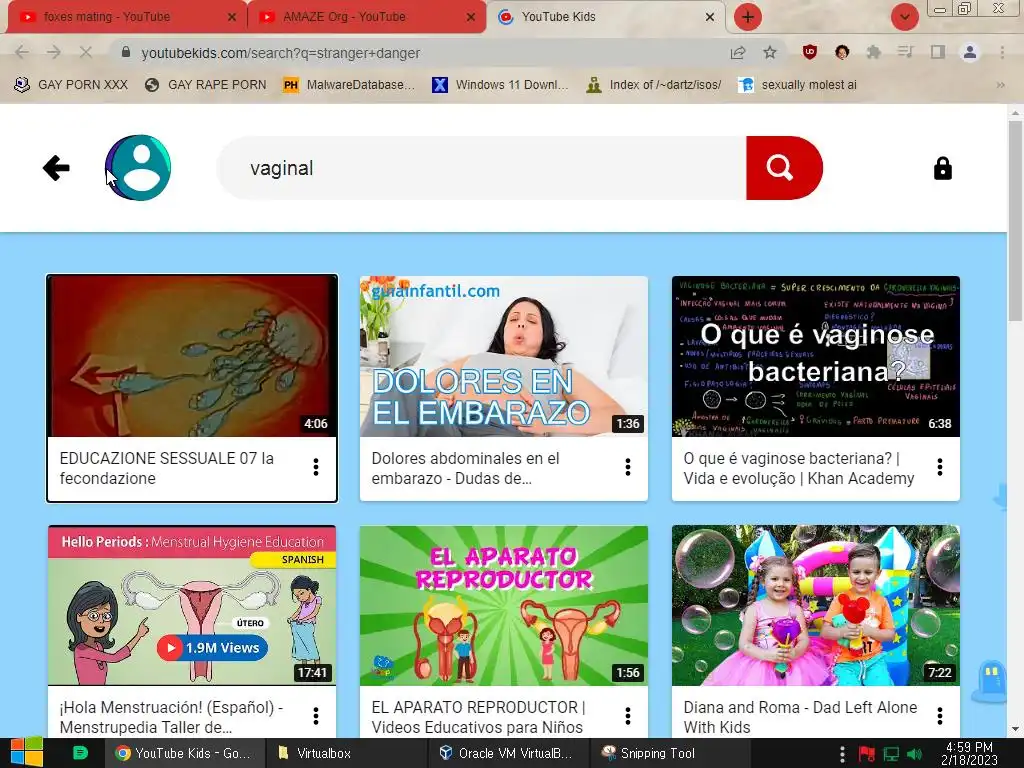
Task: Open volume speaker tray icon
Action: pos(914,754)
